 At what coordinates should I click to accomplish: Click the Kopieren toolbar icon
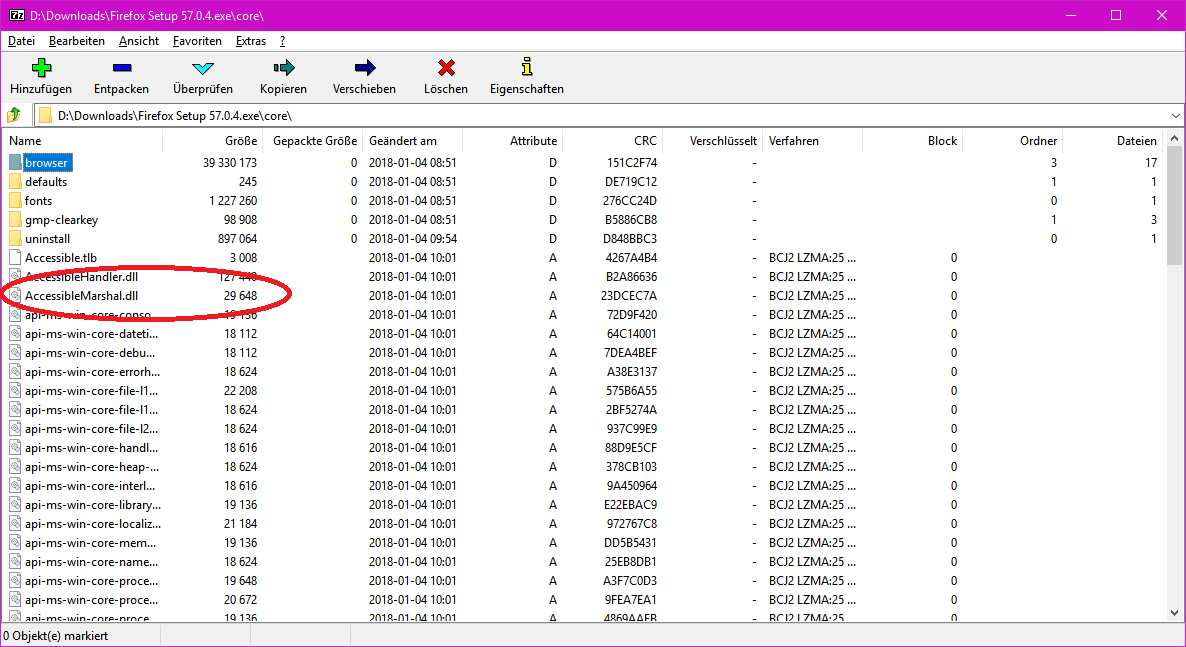283,69
